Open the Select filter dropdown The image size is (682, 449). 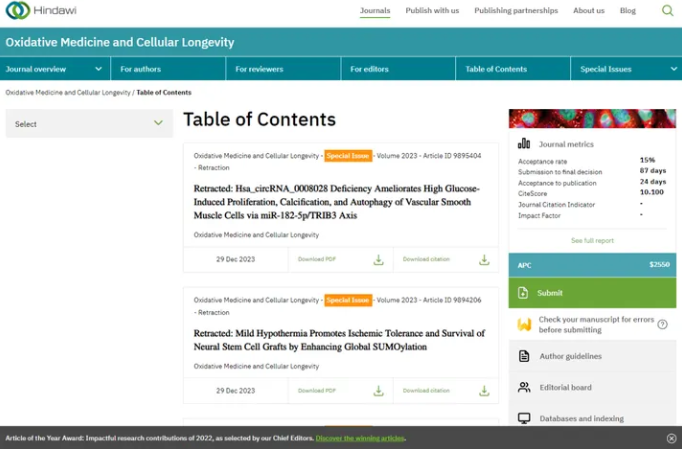tap(89, 124)
